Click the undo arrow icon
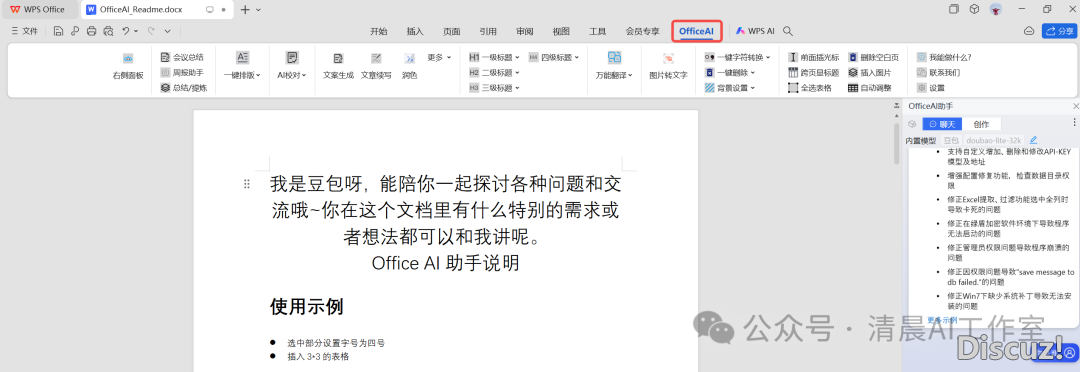The width and height of the screenshot is (1080, 372). [125, 31]
